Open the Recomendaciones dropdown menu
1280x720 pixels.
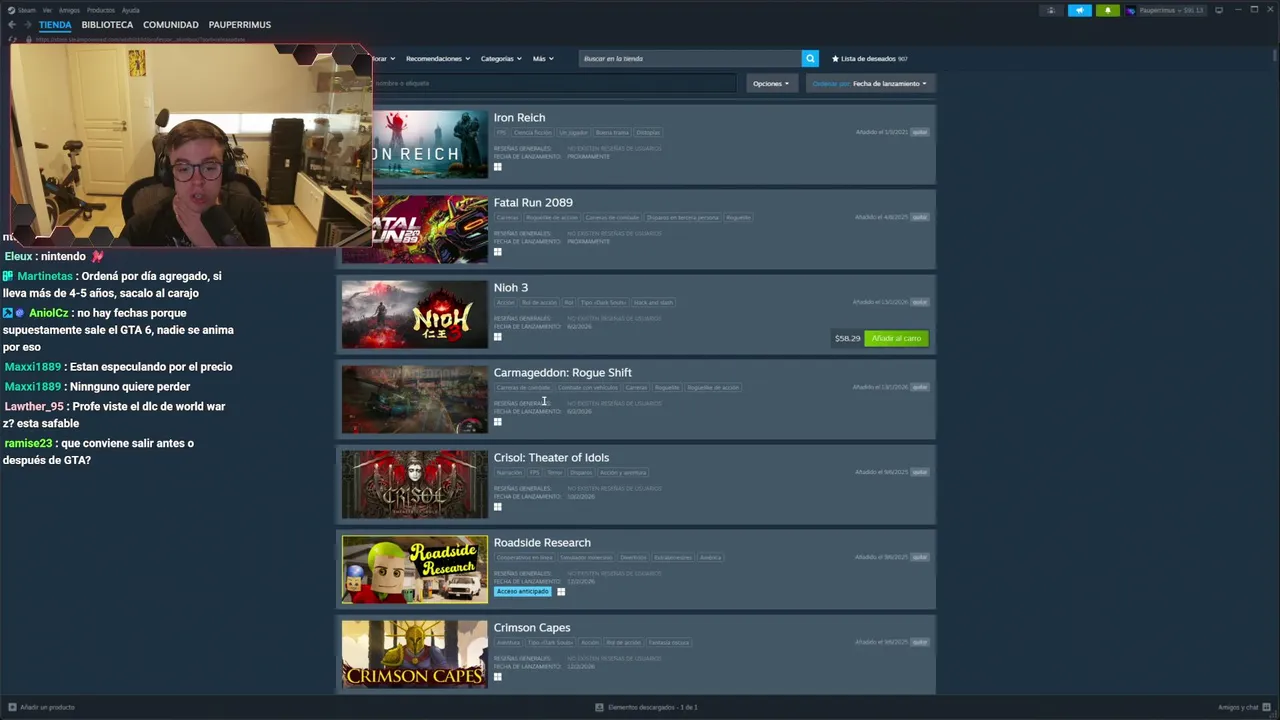pos(438,59)
